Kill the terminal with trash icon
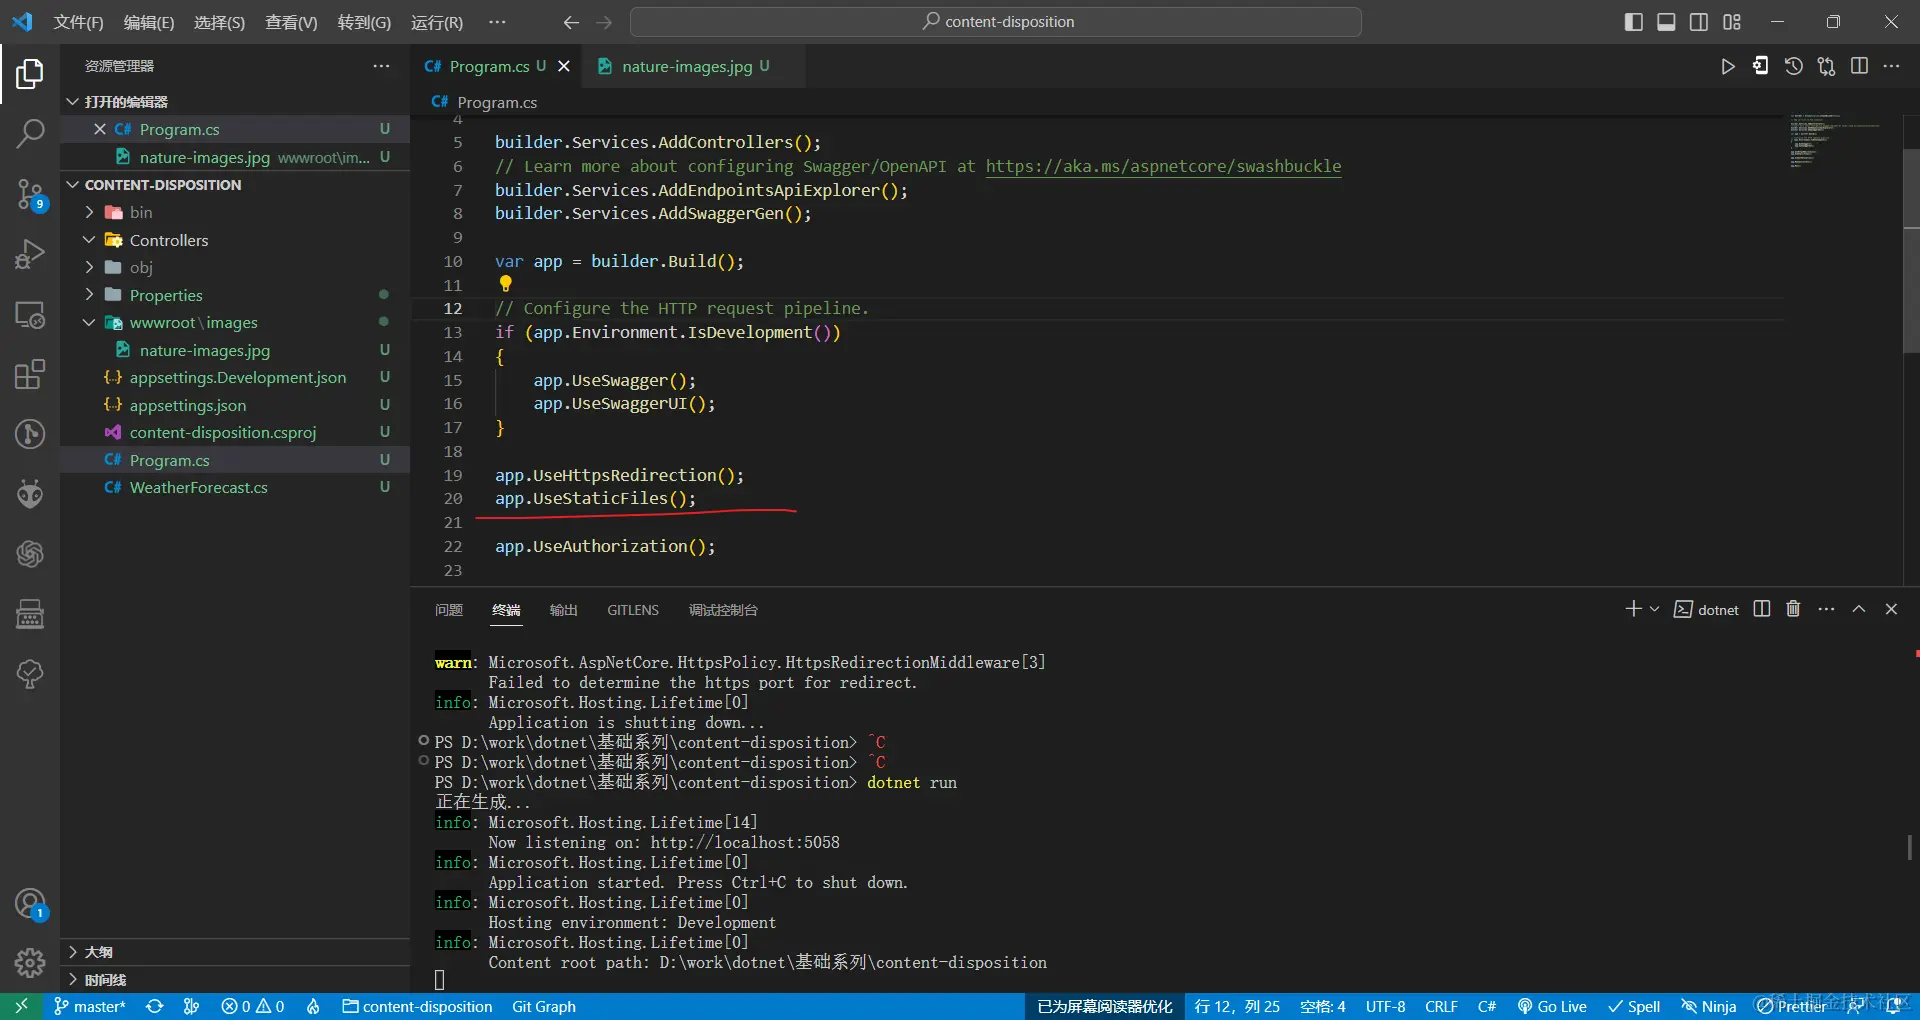 point(1793,609)
